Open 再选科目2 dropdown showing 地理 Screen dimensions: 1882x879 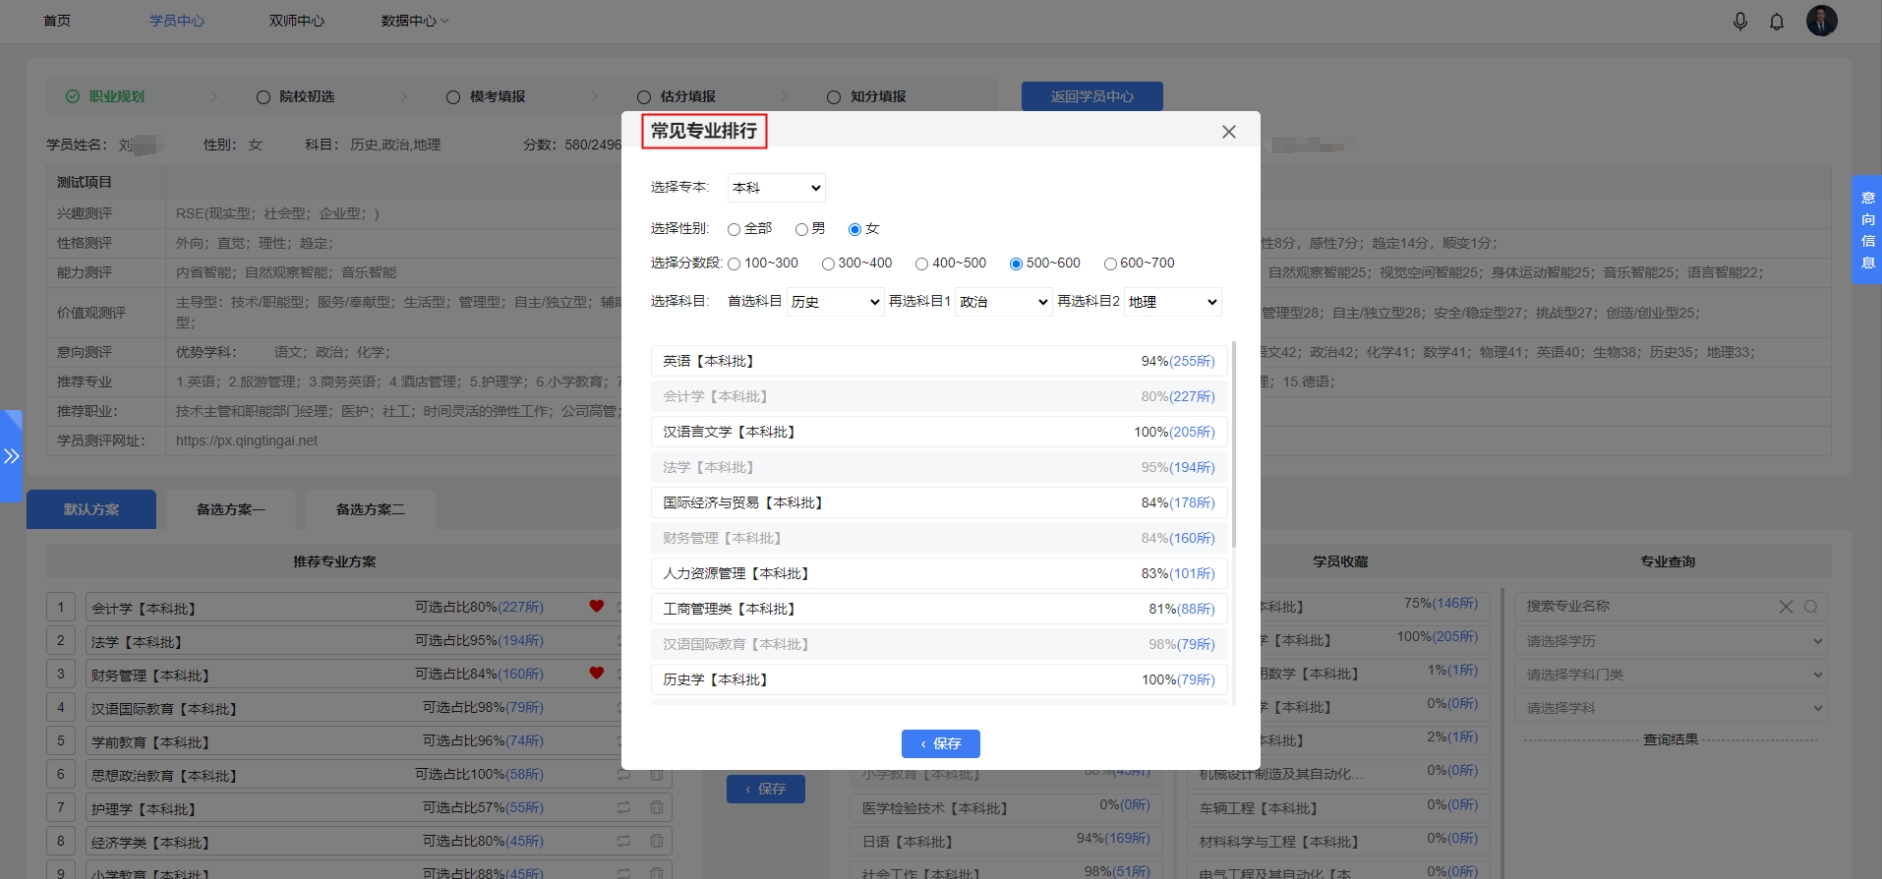1173,302
